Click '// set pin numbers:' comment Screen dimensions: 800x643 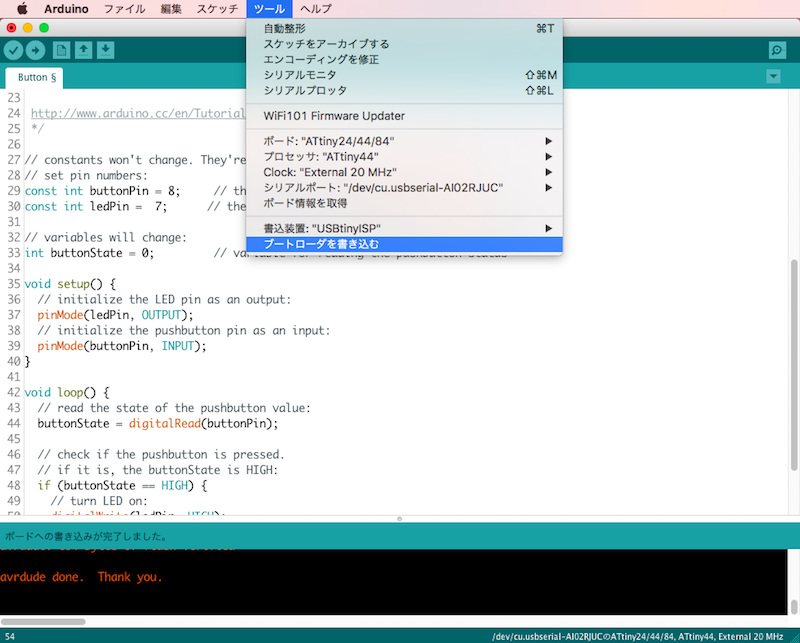point(86,176)
